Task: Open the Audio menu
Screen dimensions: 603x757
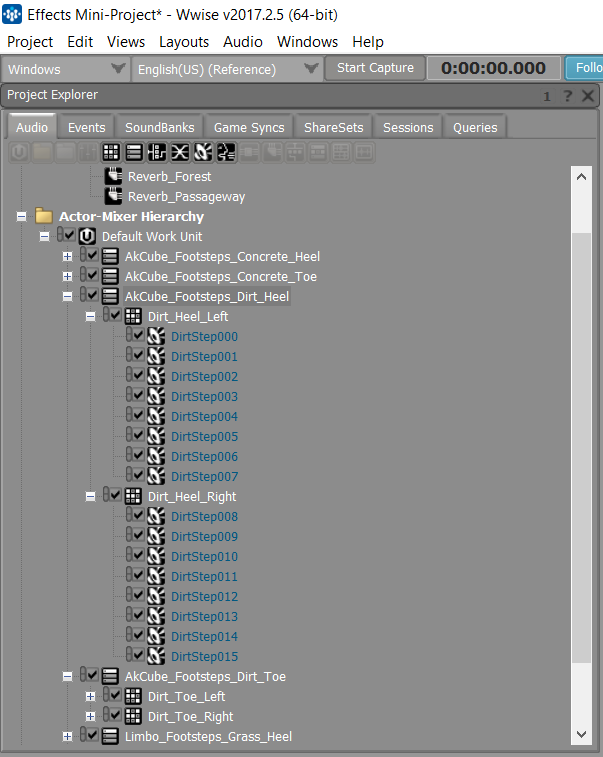Action: 243,42
